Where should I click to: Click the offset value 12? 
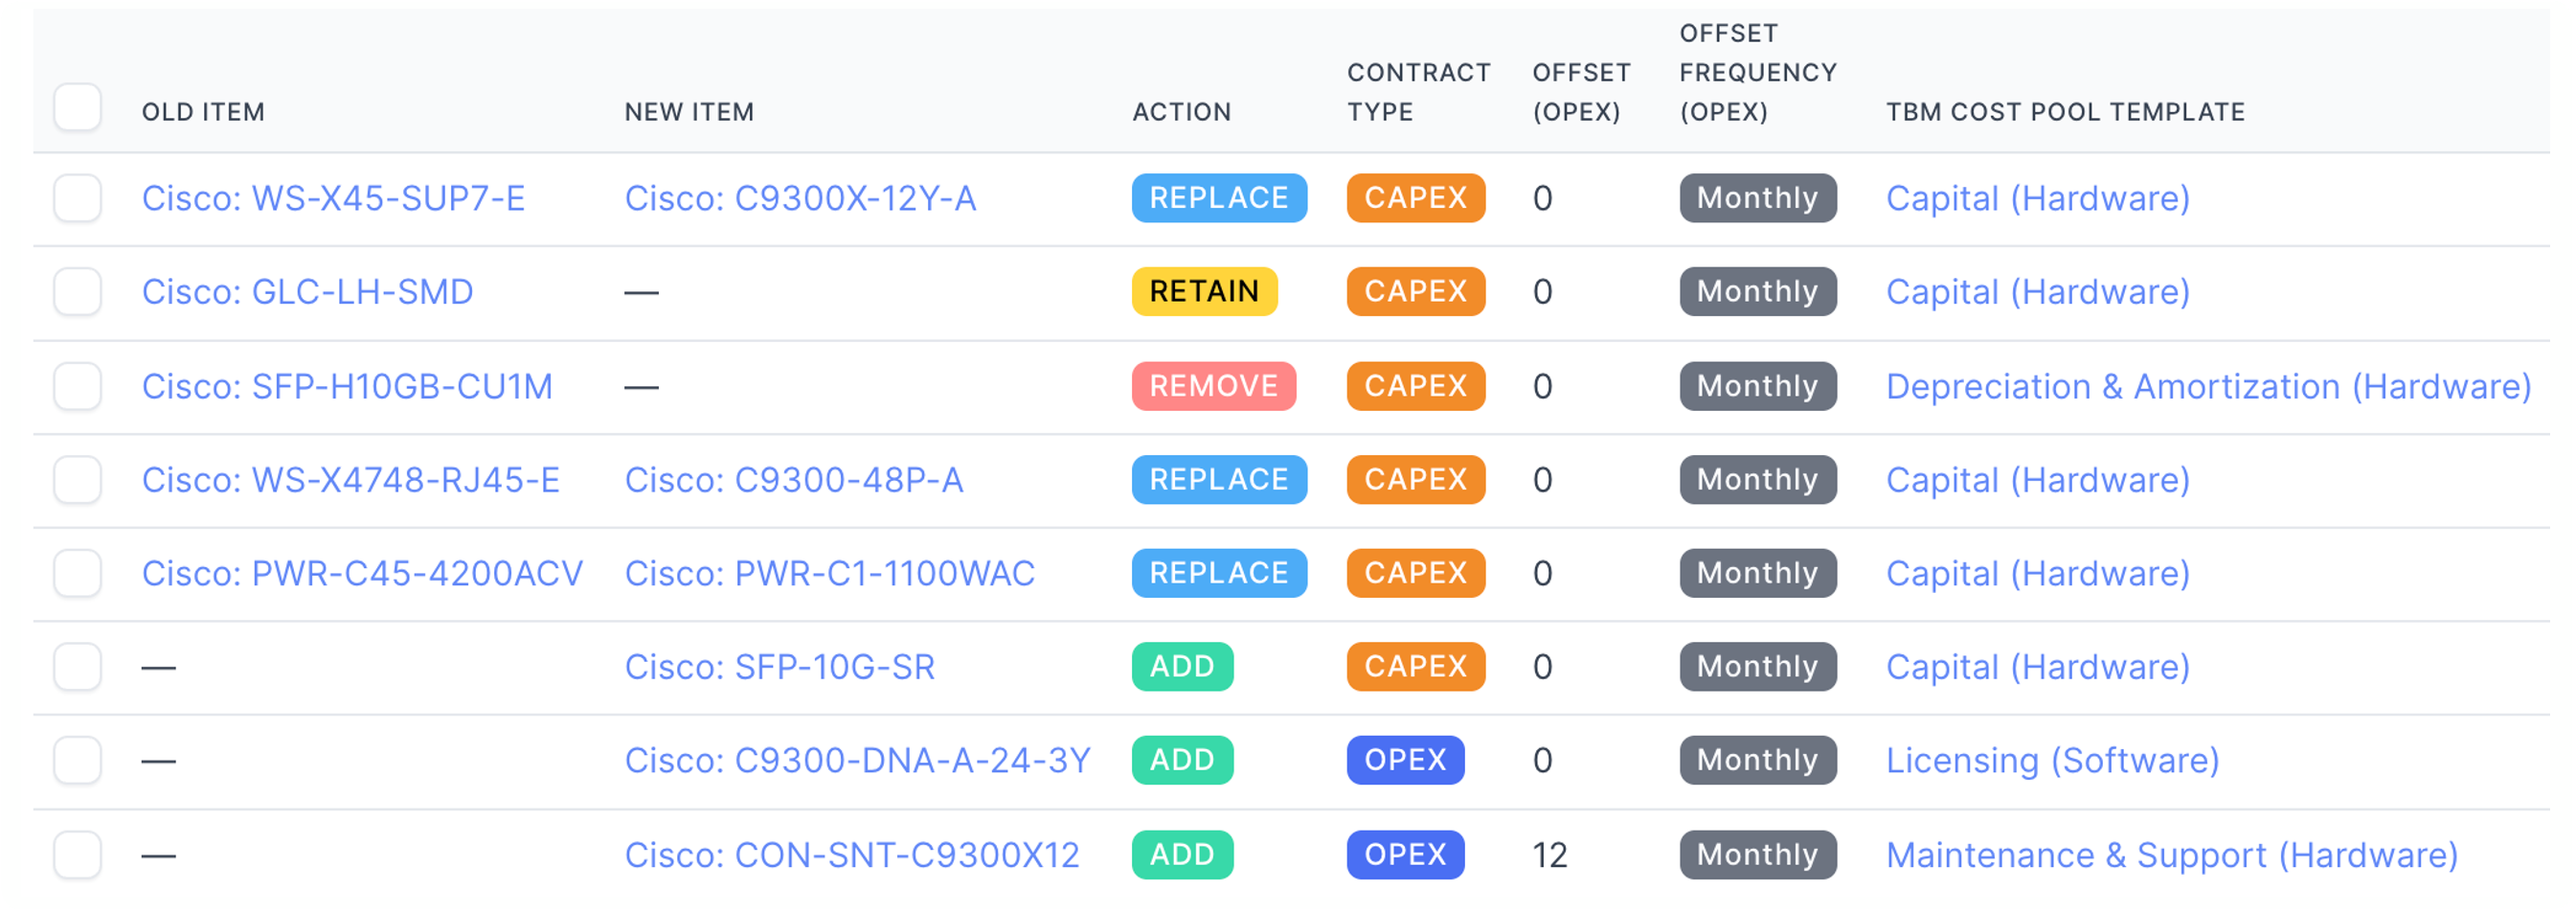pyautogui.click(x=1549, y=855)
